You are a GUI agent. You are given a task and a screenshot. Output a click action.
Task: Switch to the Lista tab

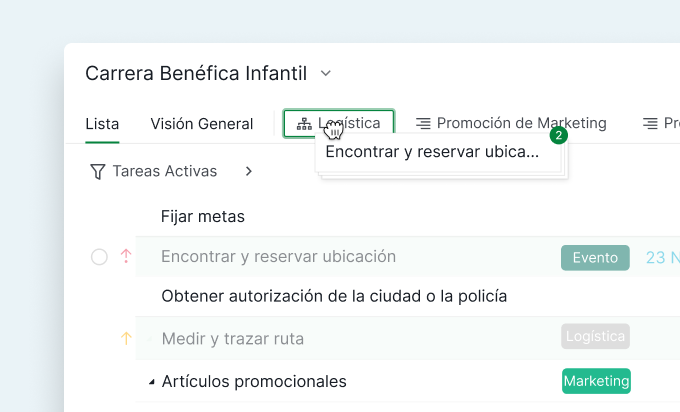point(102,124)
